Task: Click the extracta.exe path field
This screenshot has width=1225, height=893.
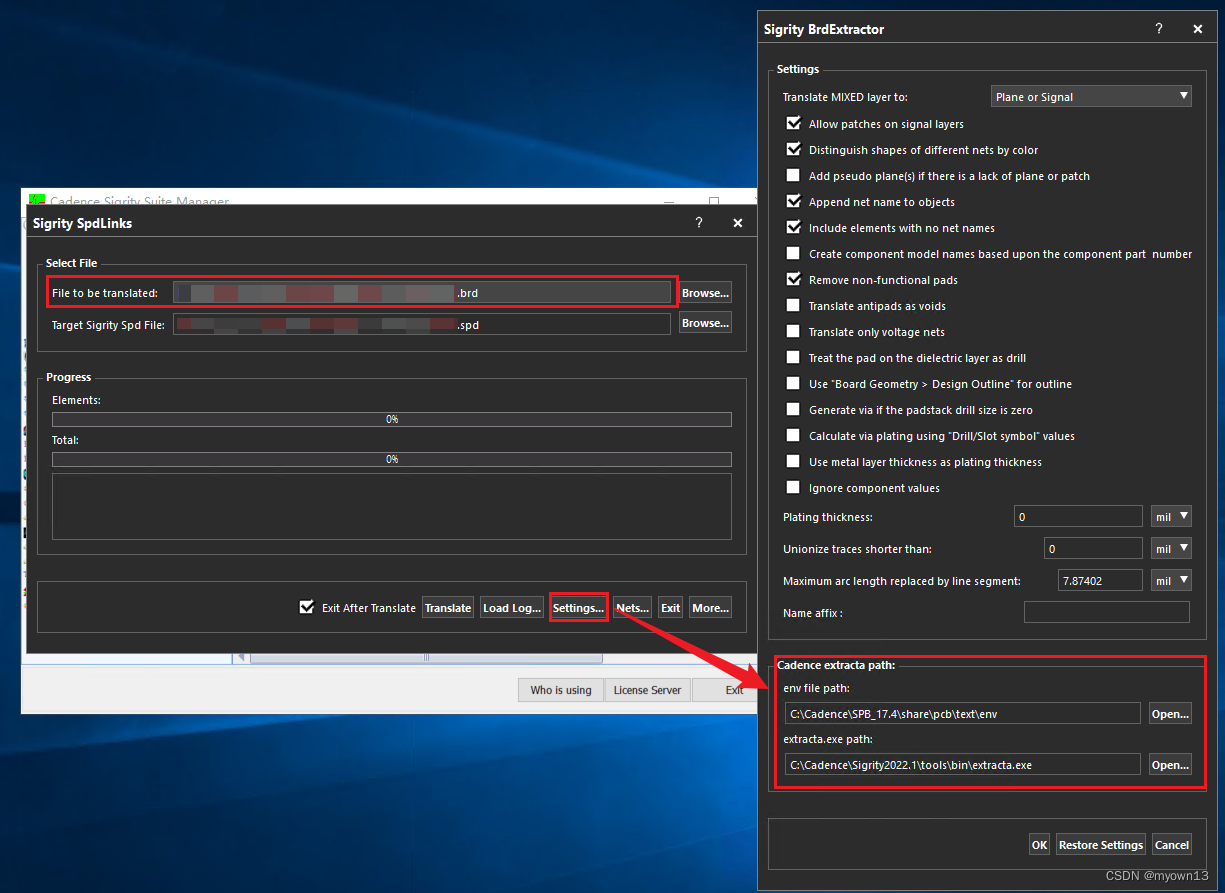Action: [x=963, y=765]
